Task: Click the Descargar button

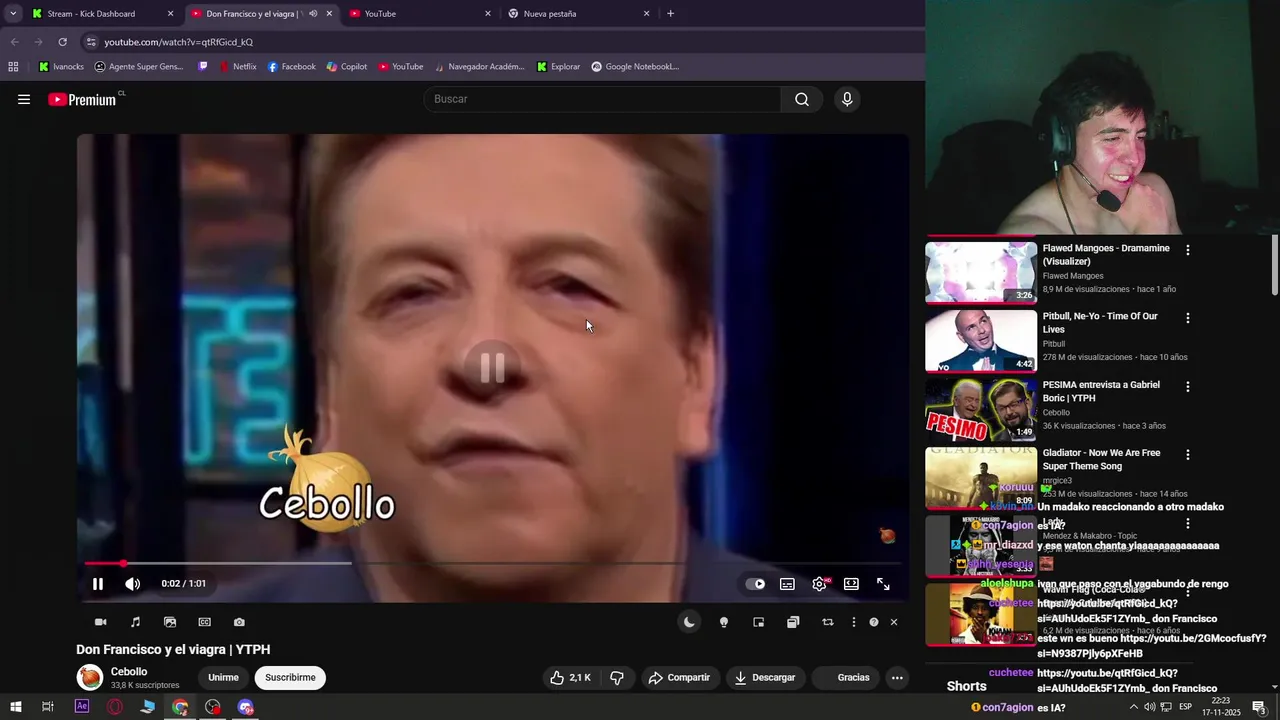Action: coord(765,677)
